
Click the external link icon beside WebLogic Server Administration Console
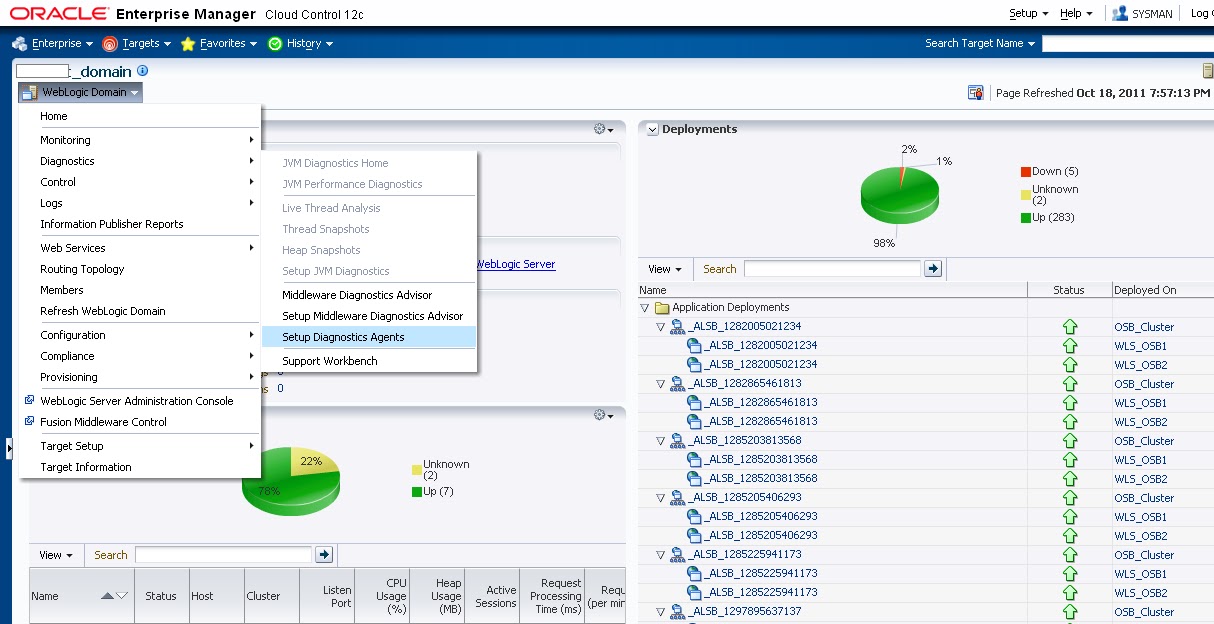pos(30,400)
